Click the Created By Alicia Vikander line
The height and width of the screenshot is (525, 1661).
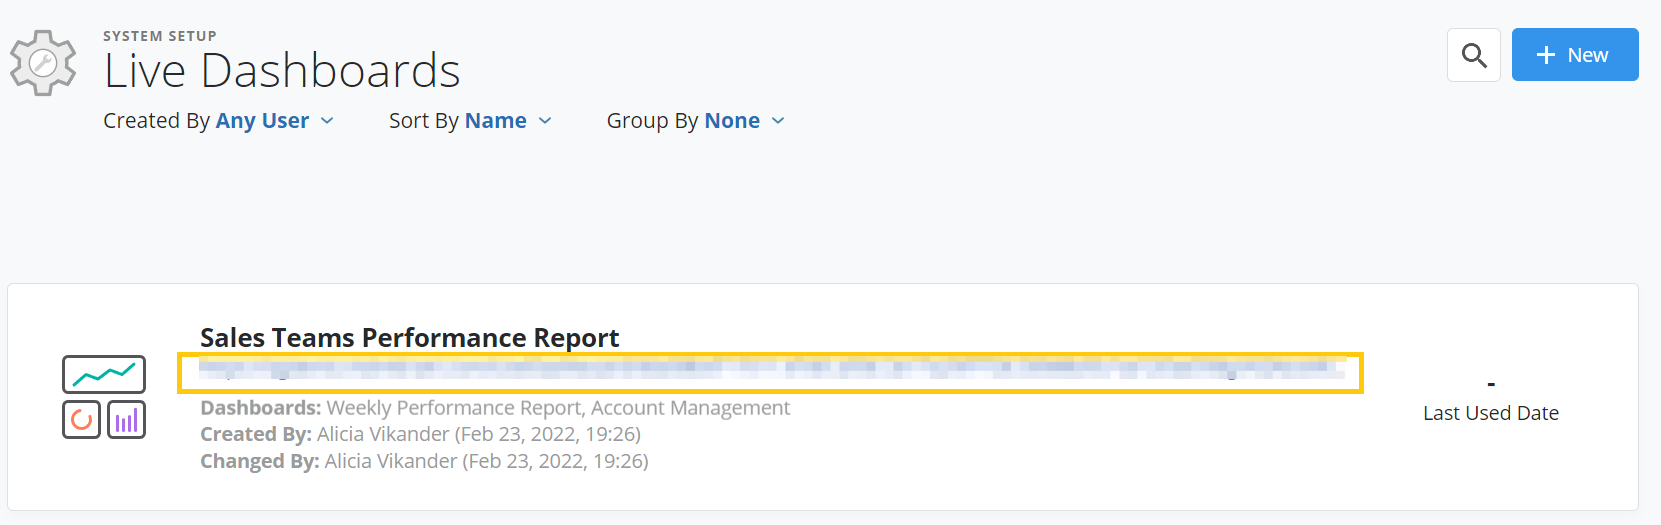click(421, 434)
